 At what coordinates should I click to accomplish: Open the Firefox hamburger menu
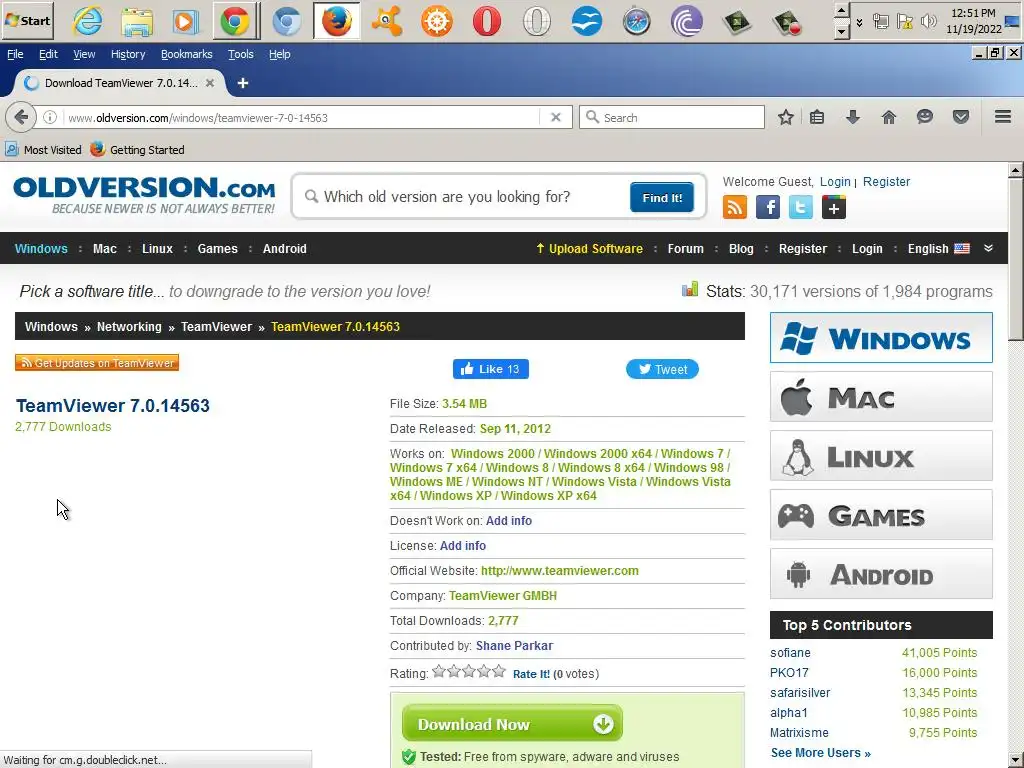point(1003,117)
